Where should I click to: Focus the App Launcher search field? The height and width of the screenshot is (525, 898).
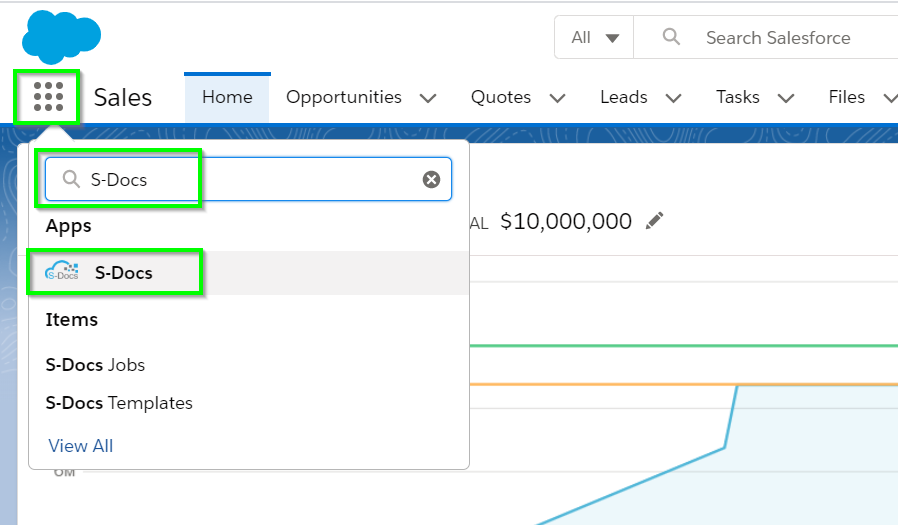coord(249,179)
